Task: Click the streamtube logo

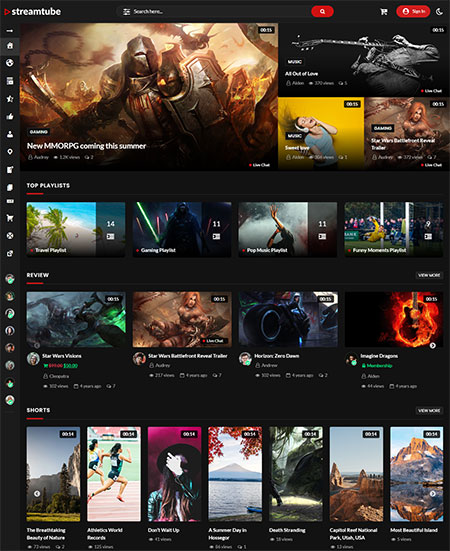Action: tap(32, 12)
